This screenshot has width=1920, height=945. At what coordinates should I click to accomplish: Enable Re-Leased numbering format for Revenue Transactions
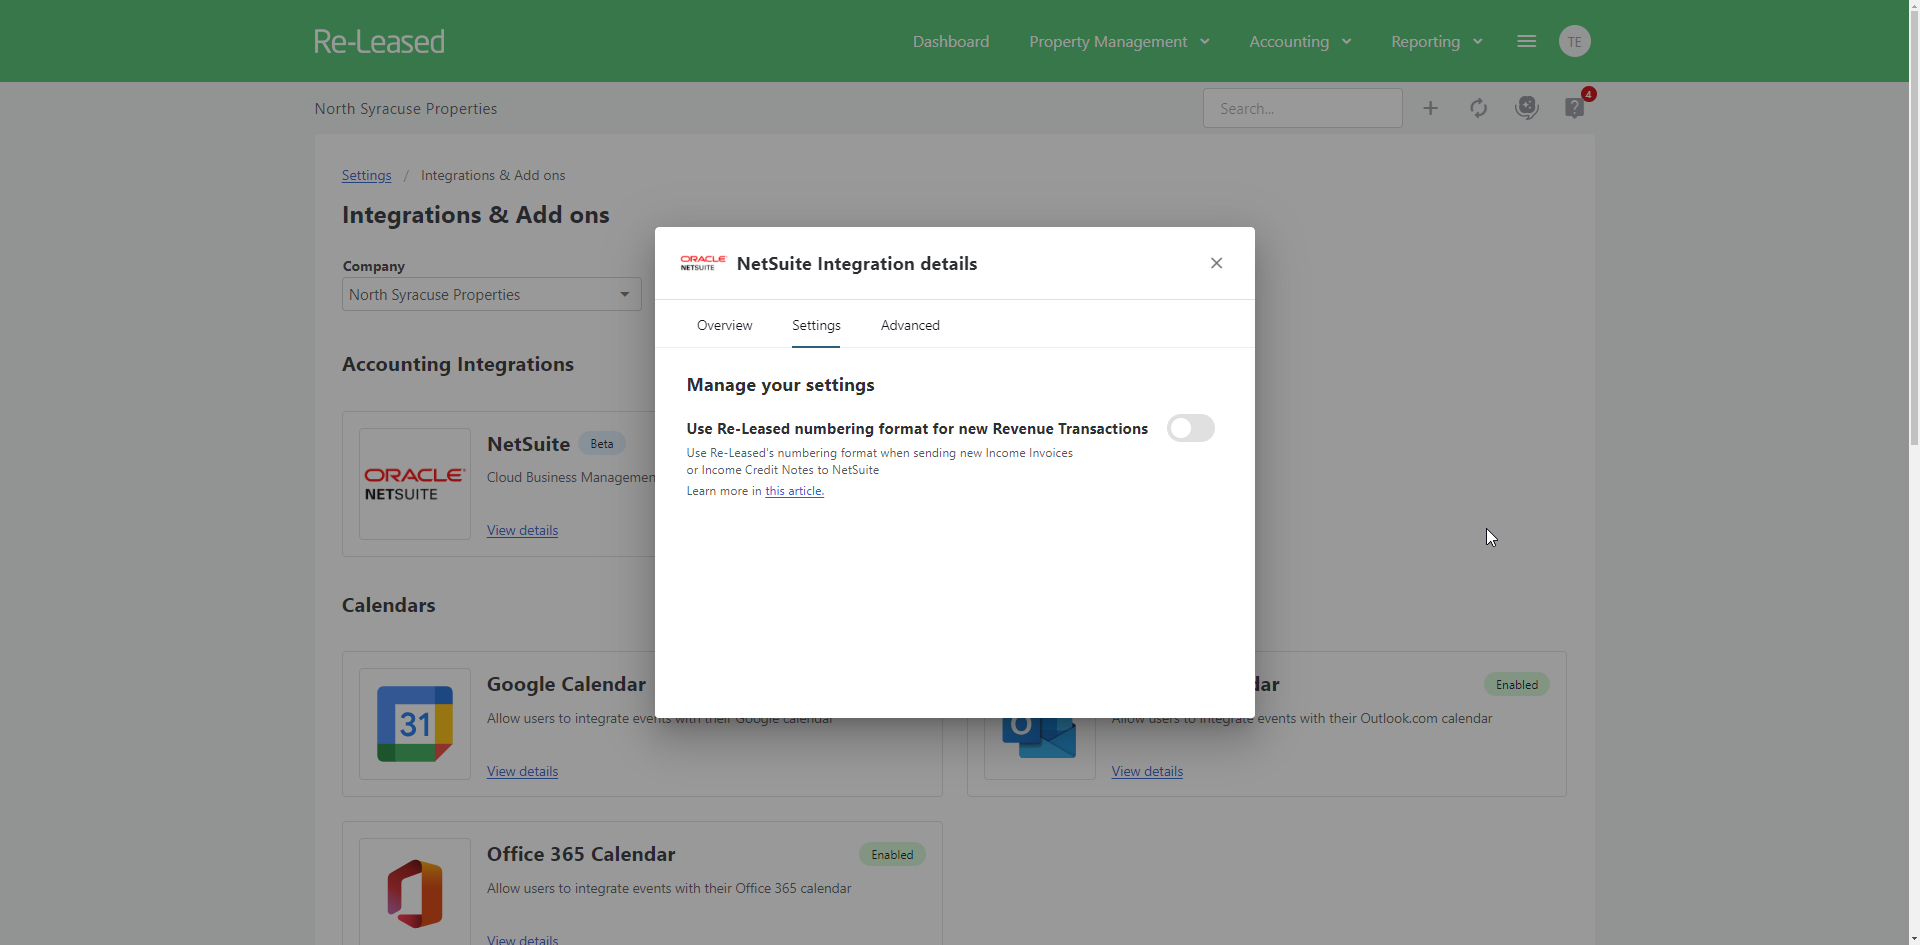(1190, 428)
